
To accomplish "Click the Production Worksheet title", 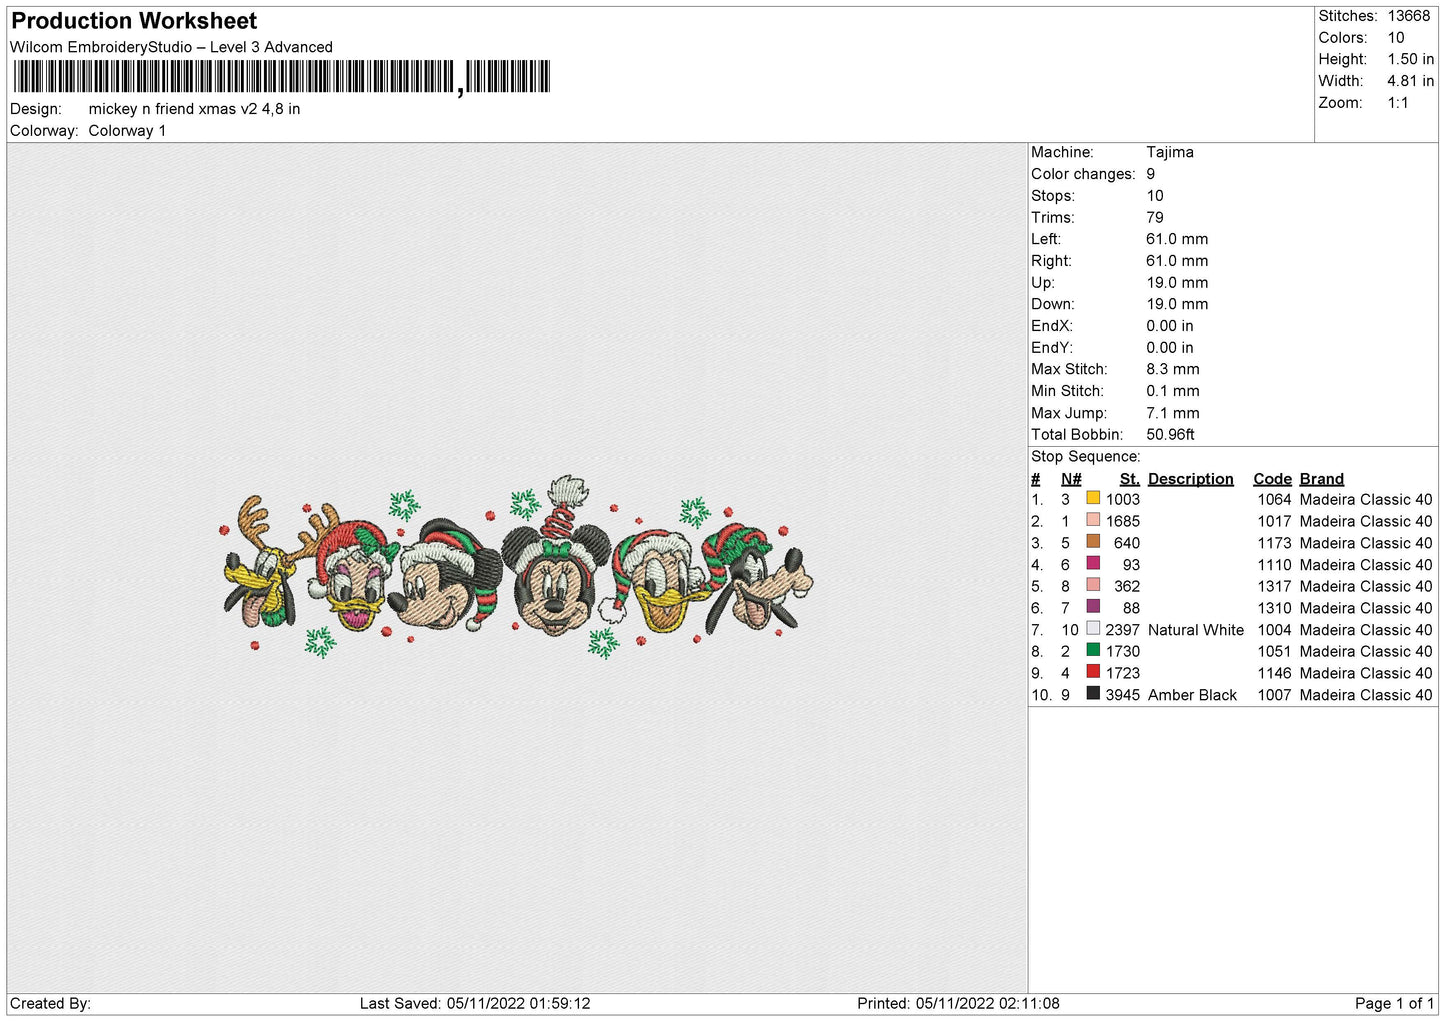I will (x=134, y=21).
